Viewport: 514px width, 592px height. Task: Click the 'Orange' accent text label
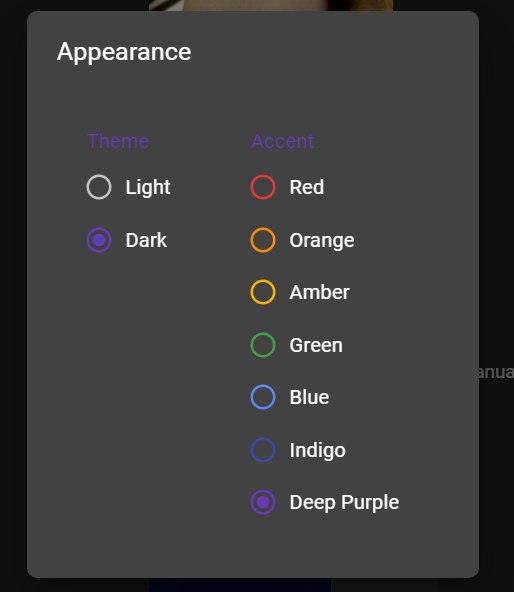pyautogui.click(x=322, y=241)
